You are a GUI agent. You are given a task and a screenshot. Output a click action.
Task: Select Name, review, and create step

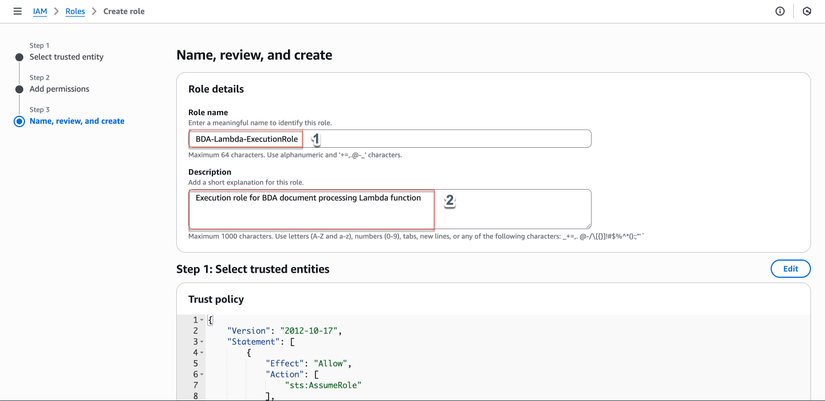tap(77, 121)
